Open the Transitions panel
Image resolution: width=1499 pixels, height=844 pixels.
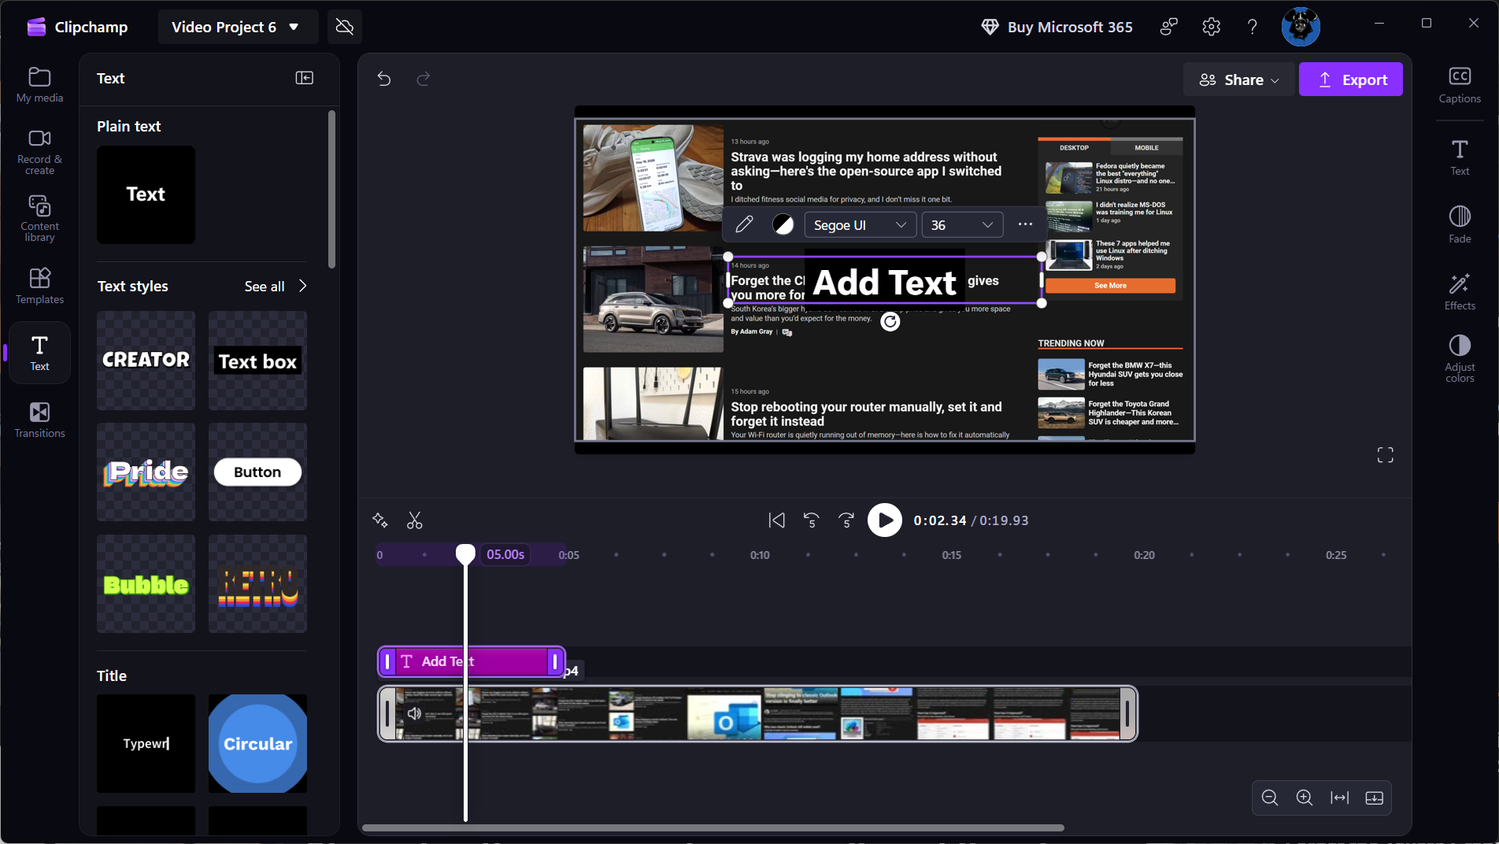coord(39,420)
